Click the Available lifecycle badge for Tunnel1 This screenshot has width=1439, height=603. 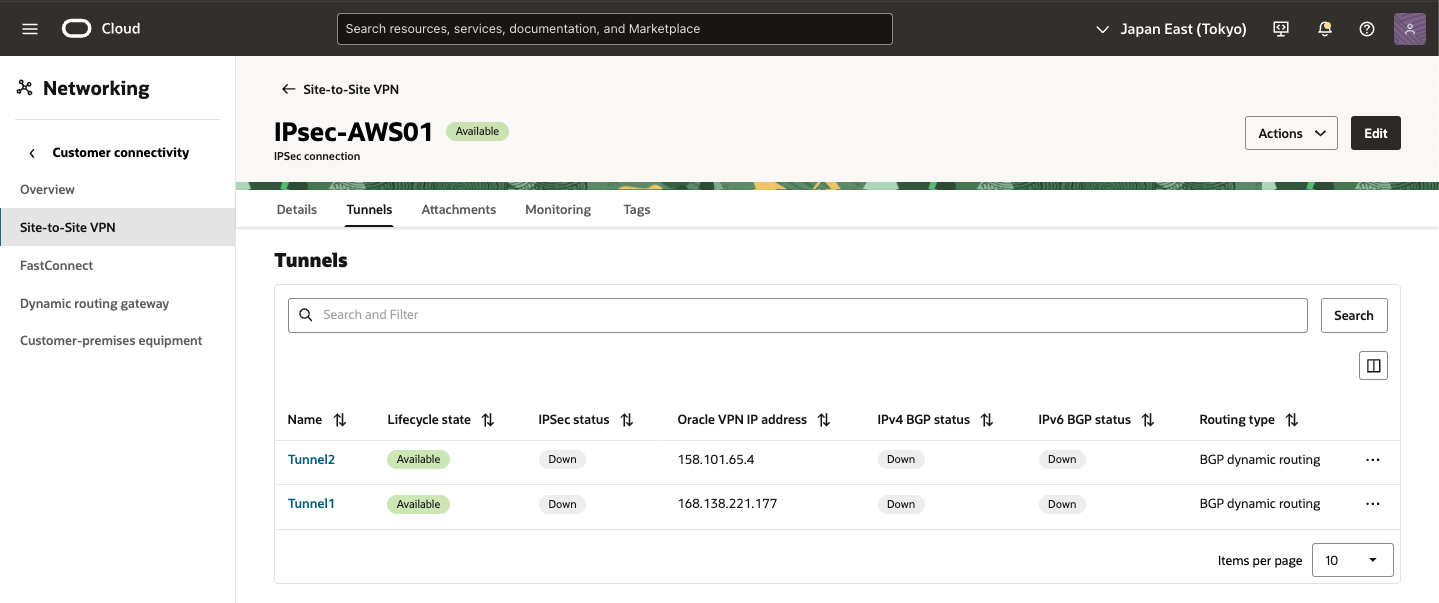point(418,504)
